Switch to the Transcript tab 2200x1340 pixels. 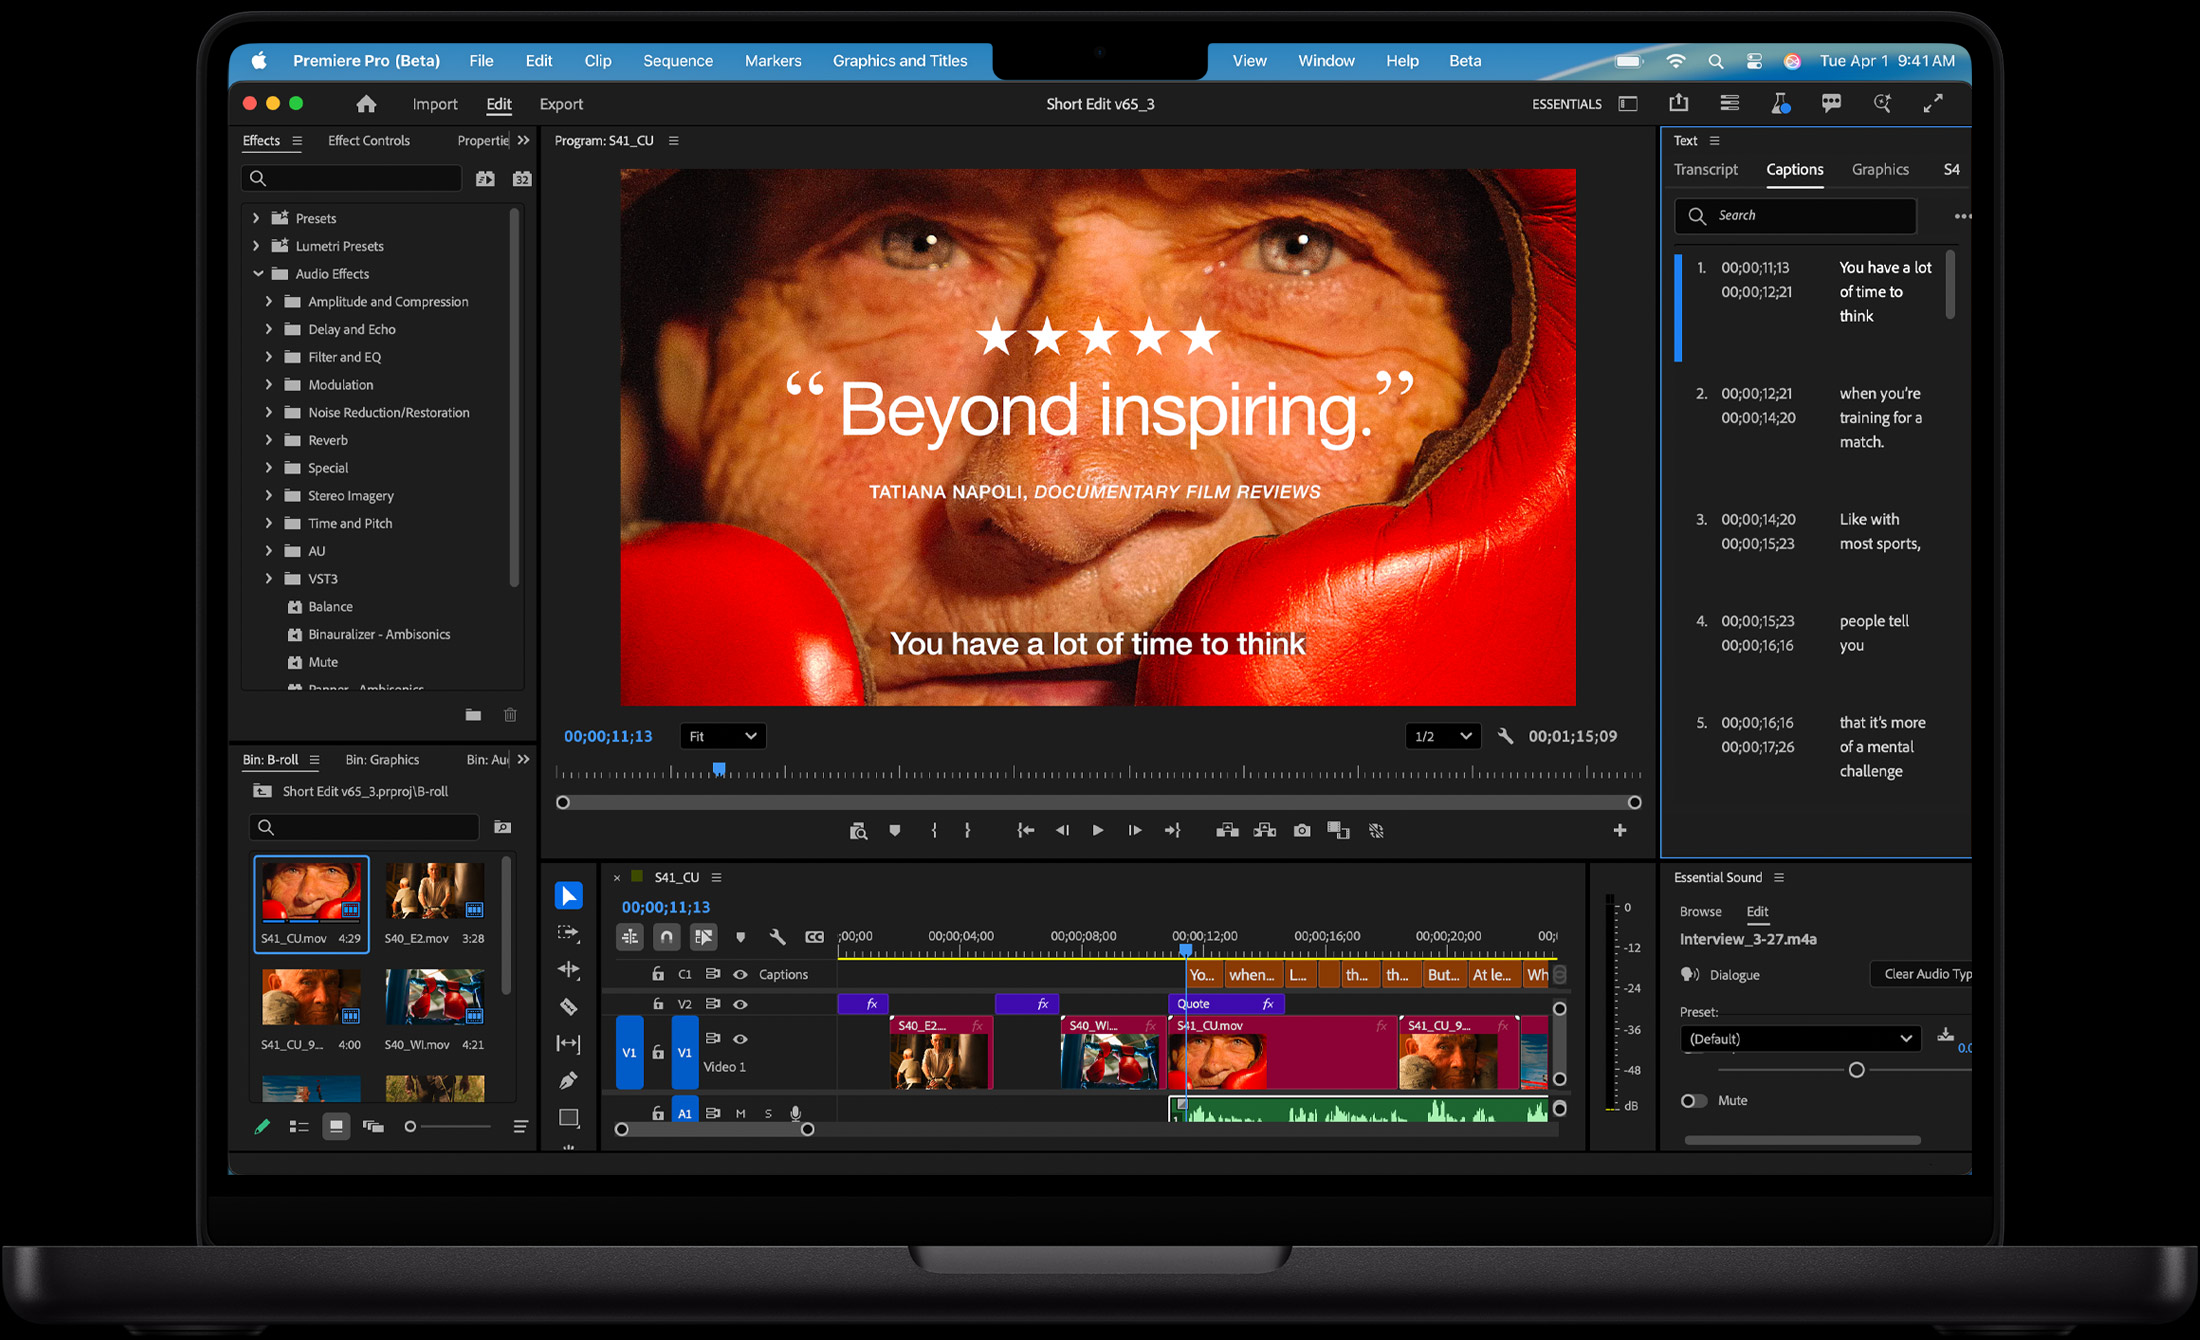pyautogui.click(x=1706, y=170)
